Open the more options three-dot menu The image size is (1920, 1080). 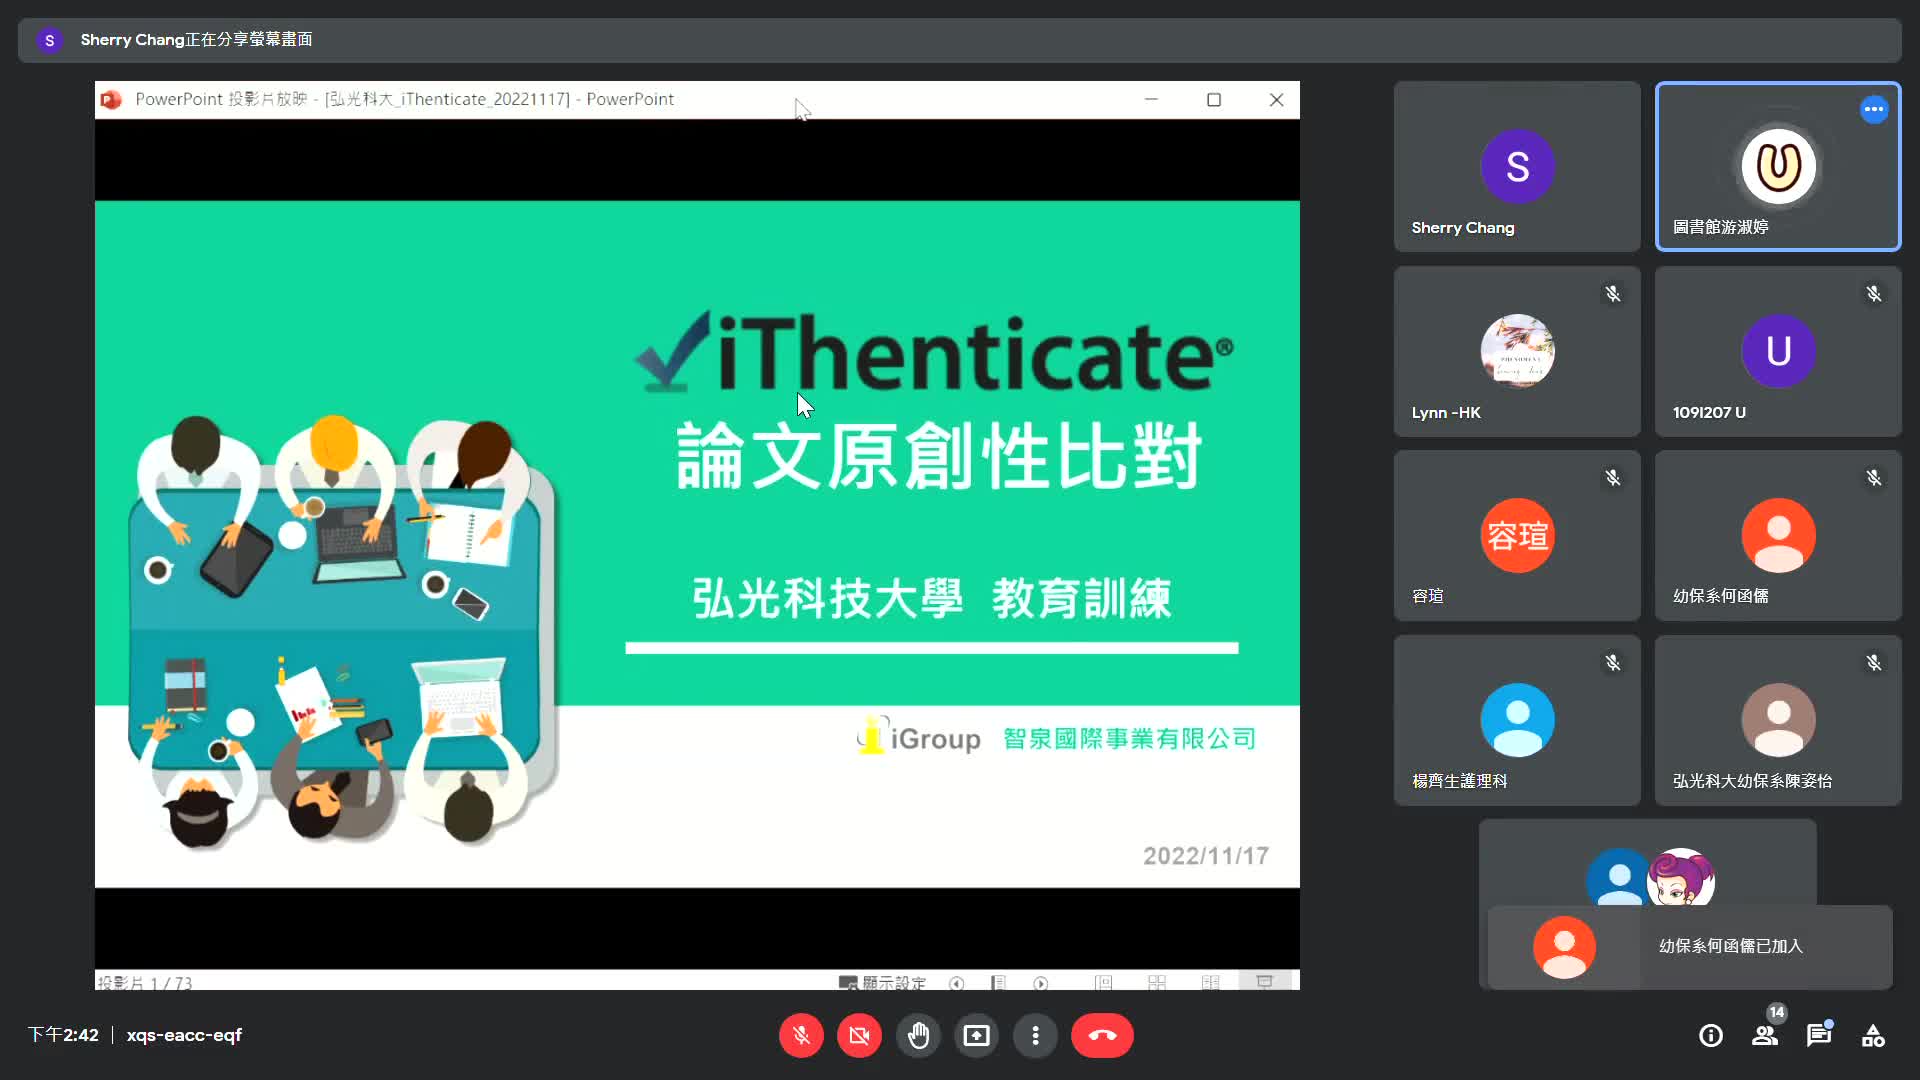click(x=1035, y=1035)
